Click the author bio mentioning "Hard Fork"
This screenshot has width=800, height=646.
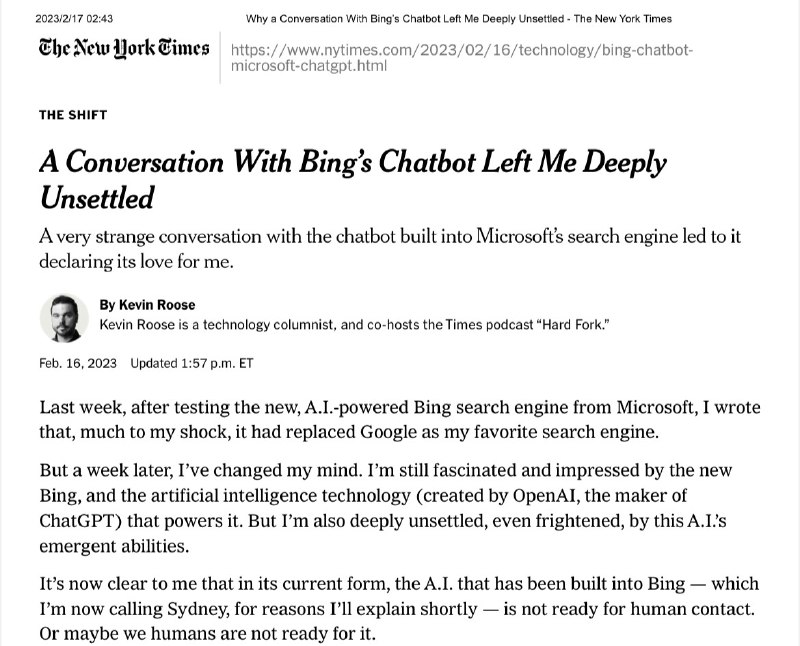(x=355, y=325)
